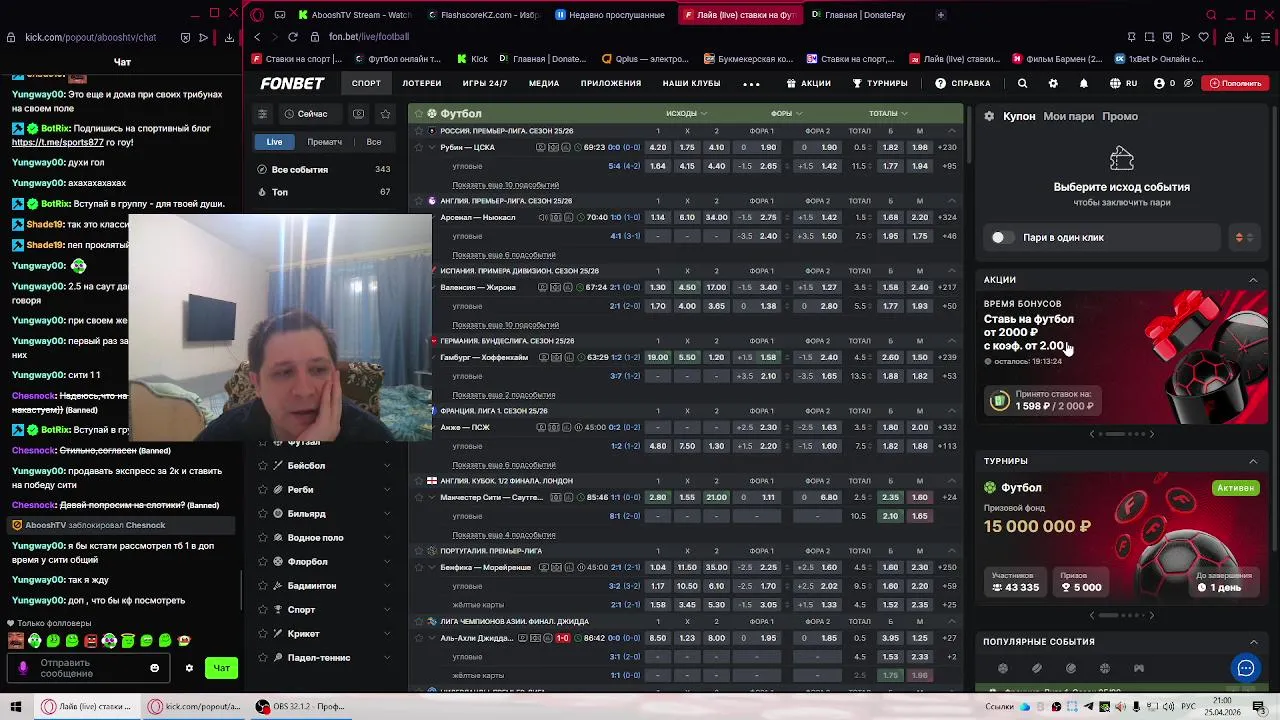Switch to OBS in the taskbar
This screenshot has height=720, width=1280.
[x=299, y=707]
